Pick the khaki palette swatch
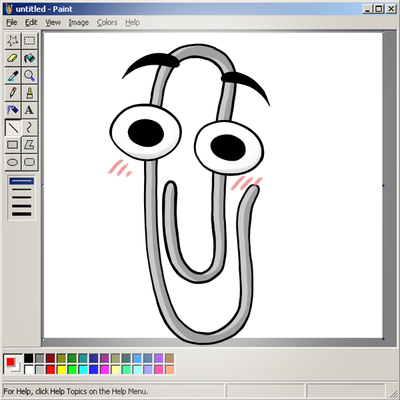 pyautogui.click(x=115, y=359)
